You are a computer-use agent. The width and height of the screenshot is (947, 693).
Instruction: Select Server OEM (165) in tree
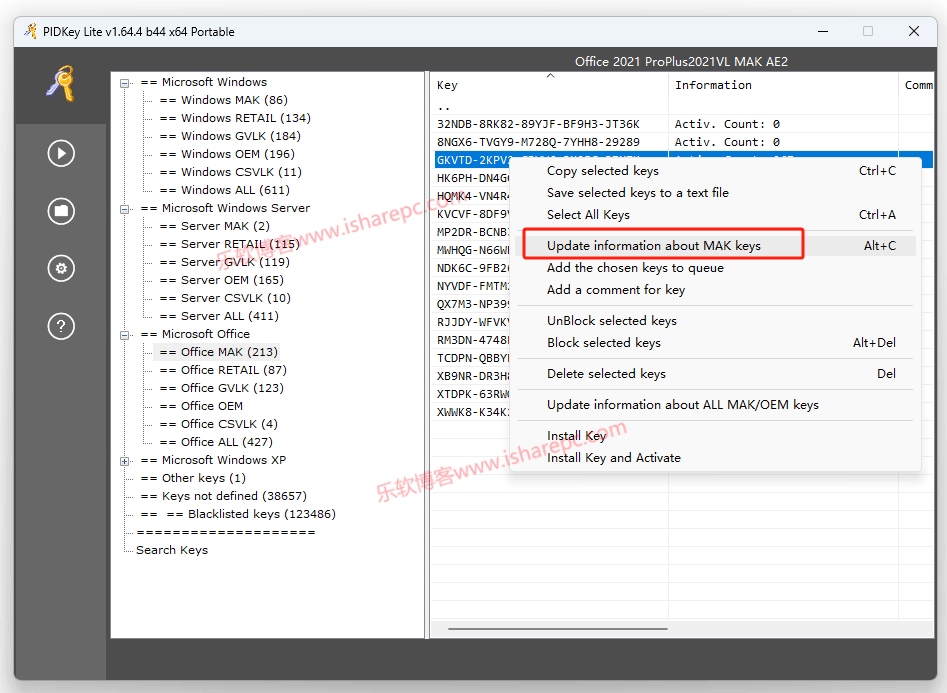(x=222, y=280)
